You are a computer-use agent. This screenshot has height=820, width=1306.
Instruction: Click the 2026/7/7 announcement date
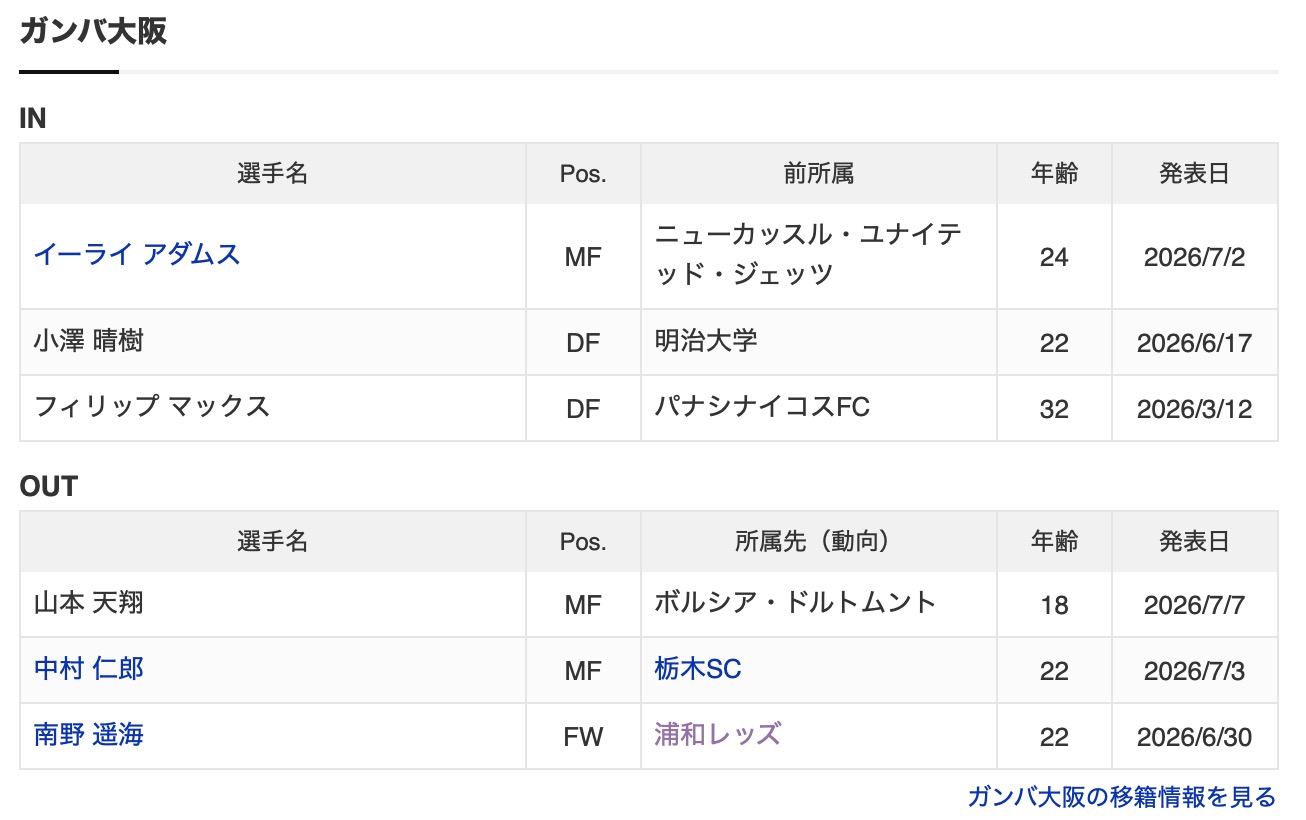(x=1195, y=605)
